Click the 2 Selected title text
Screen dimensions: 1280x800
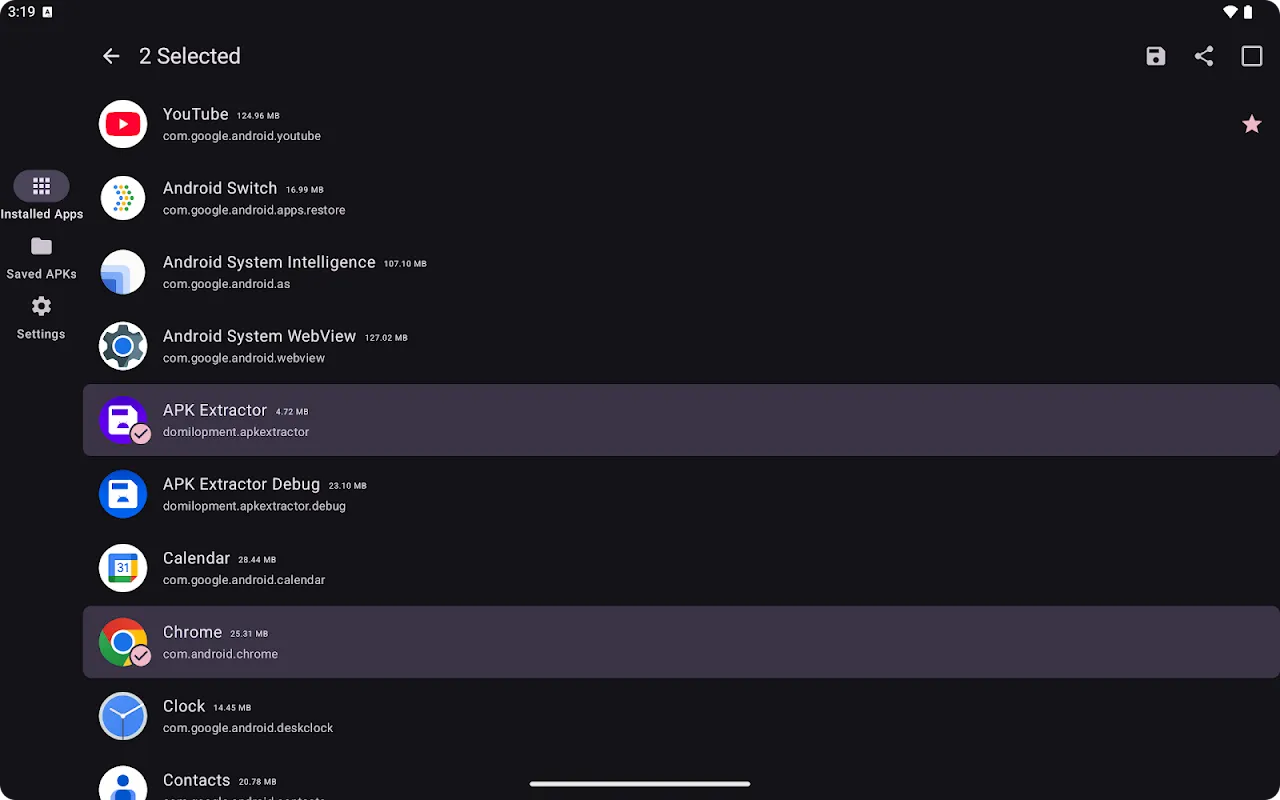pyautogui.click(x=190, y=56)
